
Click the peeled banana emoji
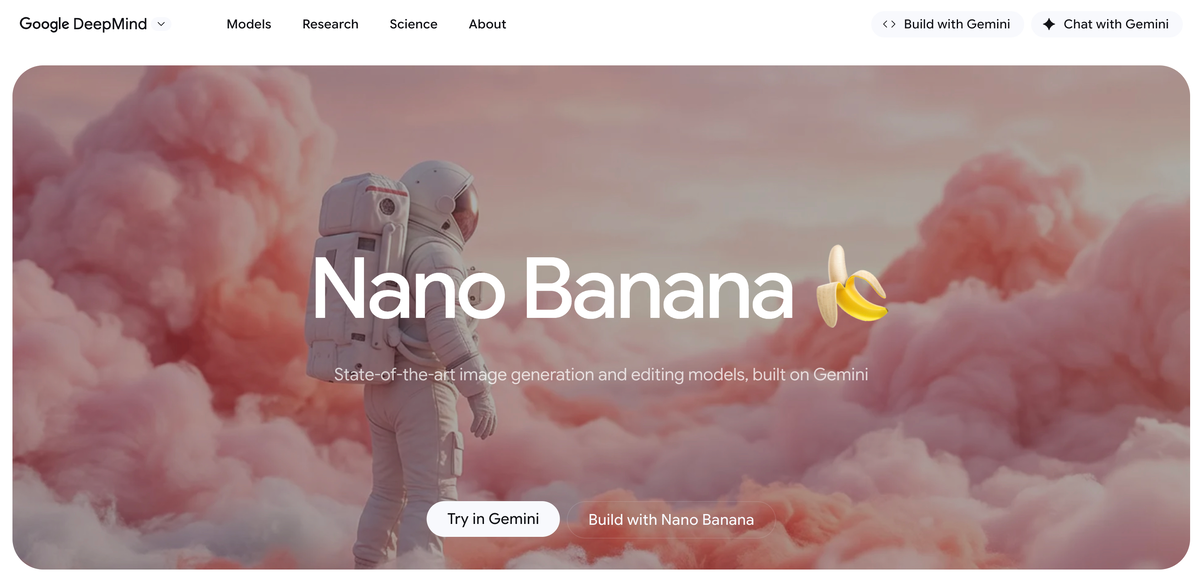click(851, 287)
